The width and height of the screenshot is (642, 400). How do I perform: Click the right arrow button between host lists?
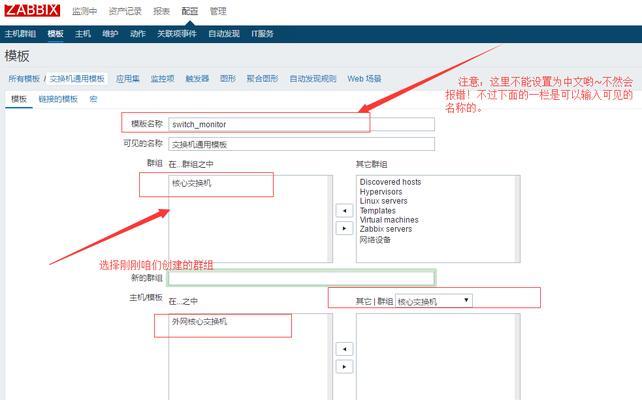pyautogui.click(x=344, y=366)
